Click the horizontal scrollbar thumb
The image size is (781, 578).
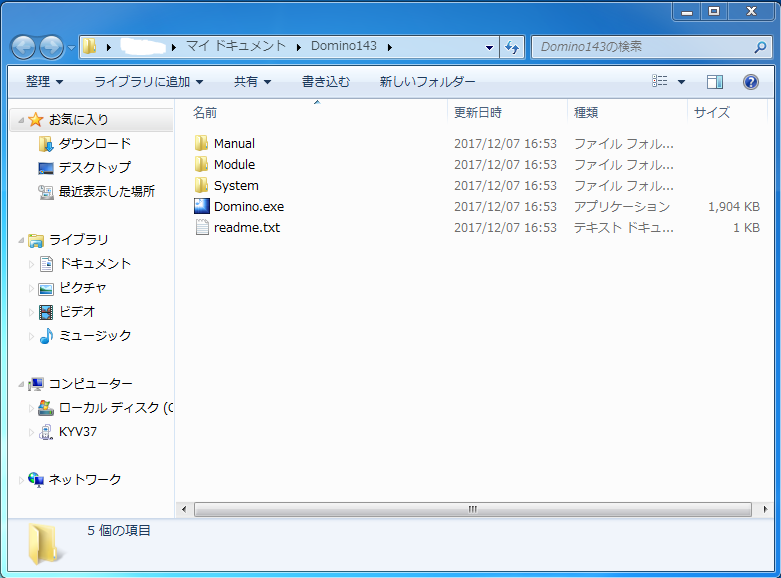tap(473, 509)
